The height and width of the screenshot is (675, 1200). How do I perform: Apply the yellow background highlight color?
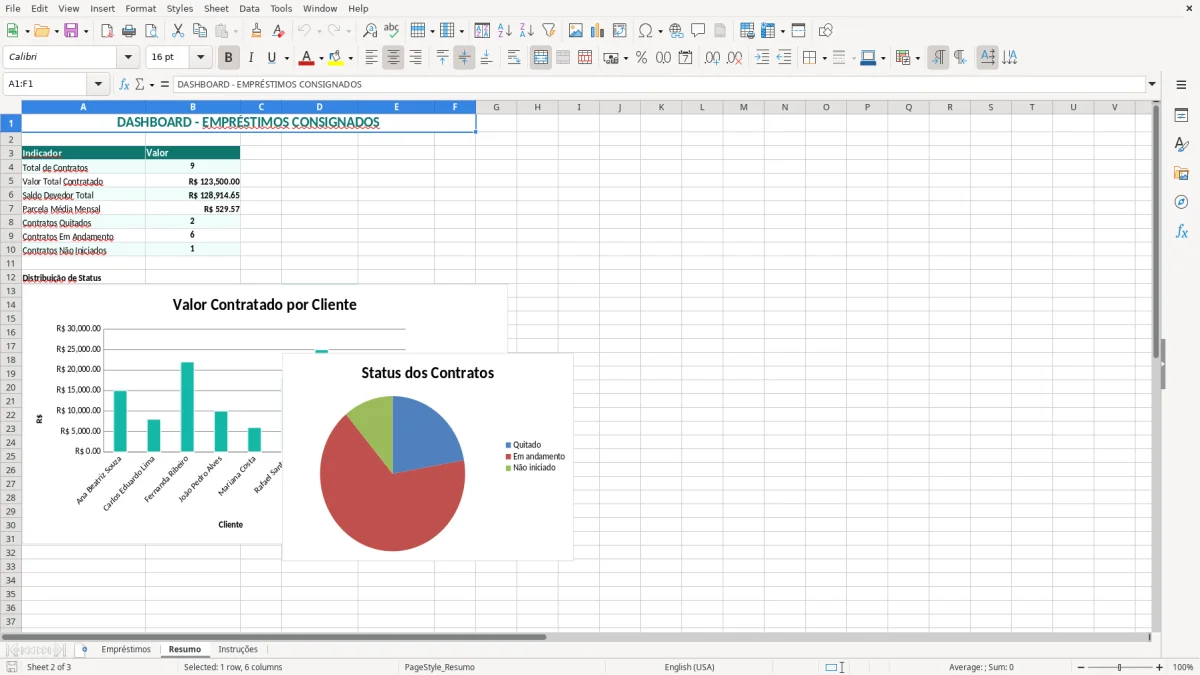tap(337, 58)
